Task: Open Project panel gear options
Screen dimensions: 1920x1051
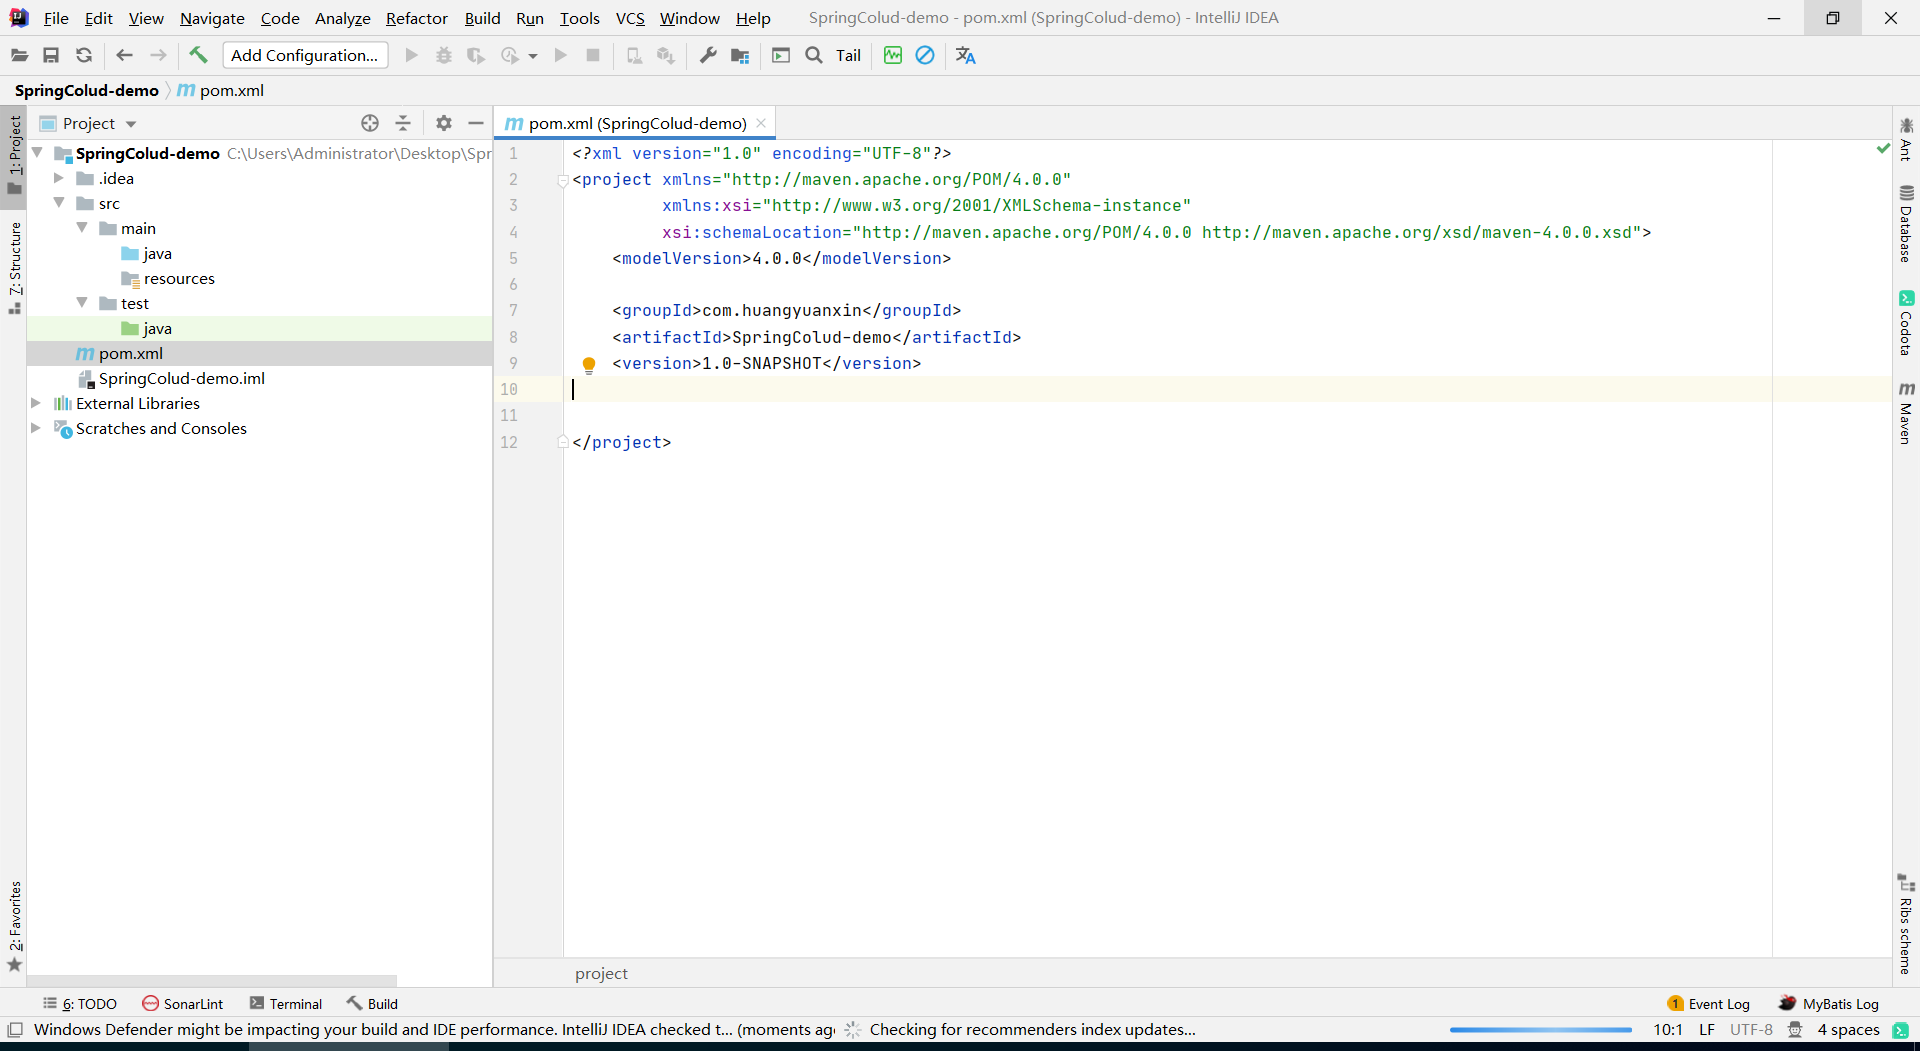Action: tap(444, 123)
